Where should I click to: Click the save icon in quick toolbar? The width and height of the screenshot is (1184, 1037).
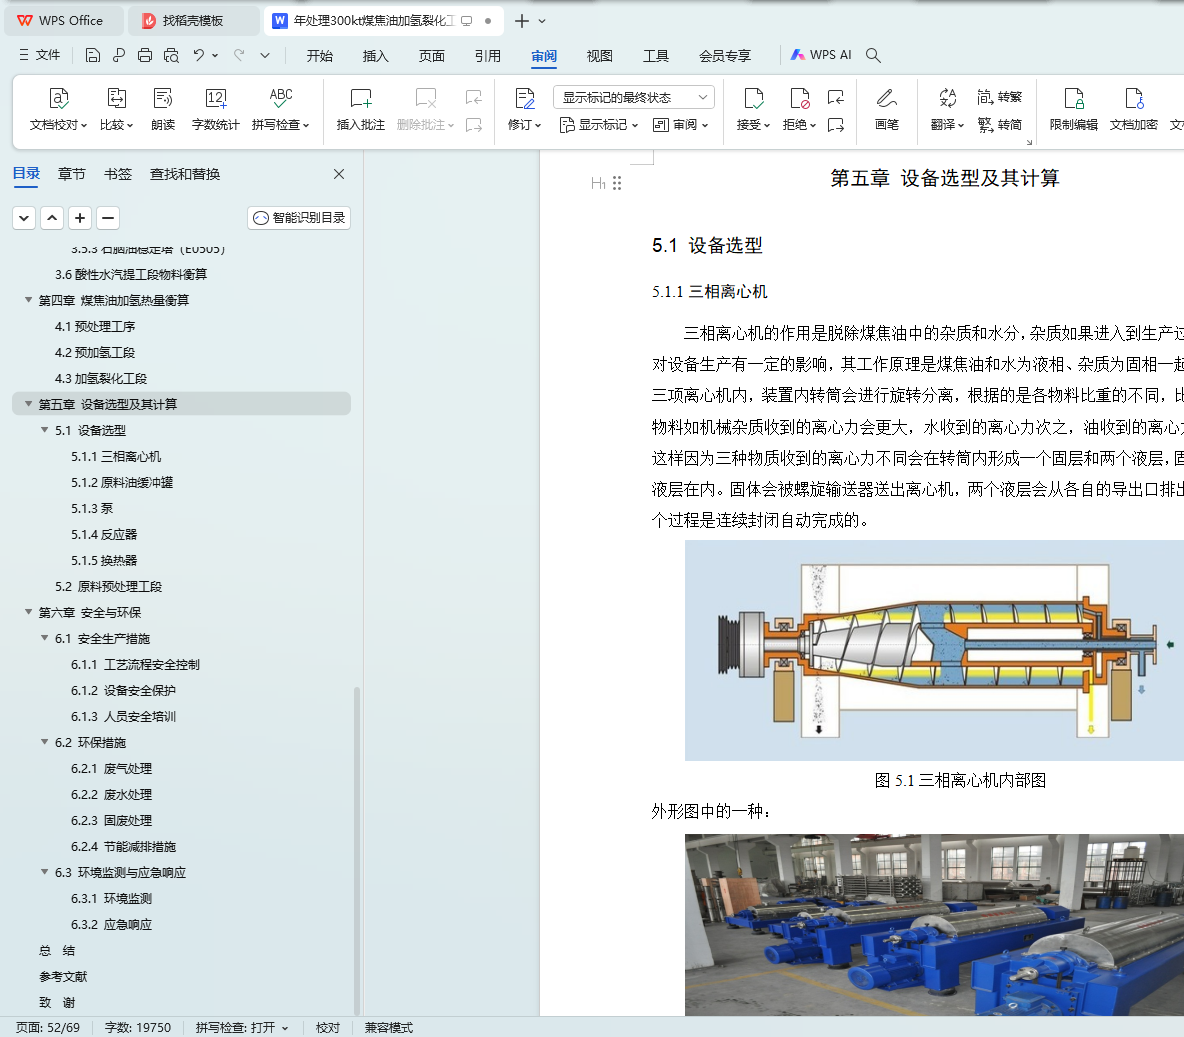(92, 55)
